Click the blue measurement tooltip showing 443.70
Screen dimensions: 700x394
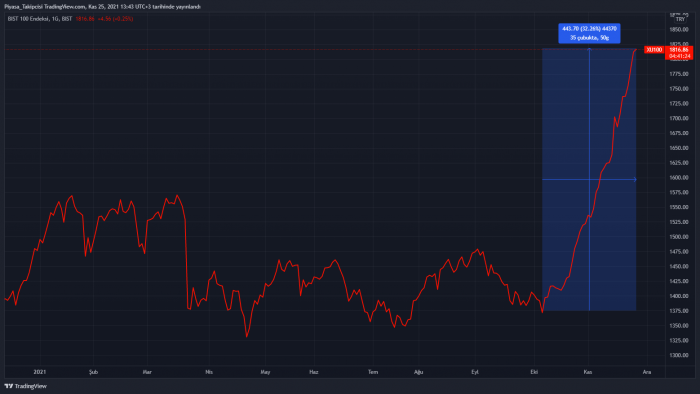tap(589, 33)
